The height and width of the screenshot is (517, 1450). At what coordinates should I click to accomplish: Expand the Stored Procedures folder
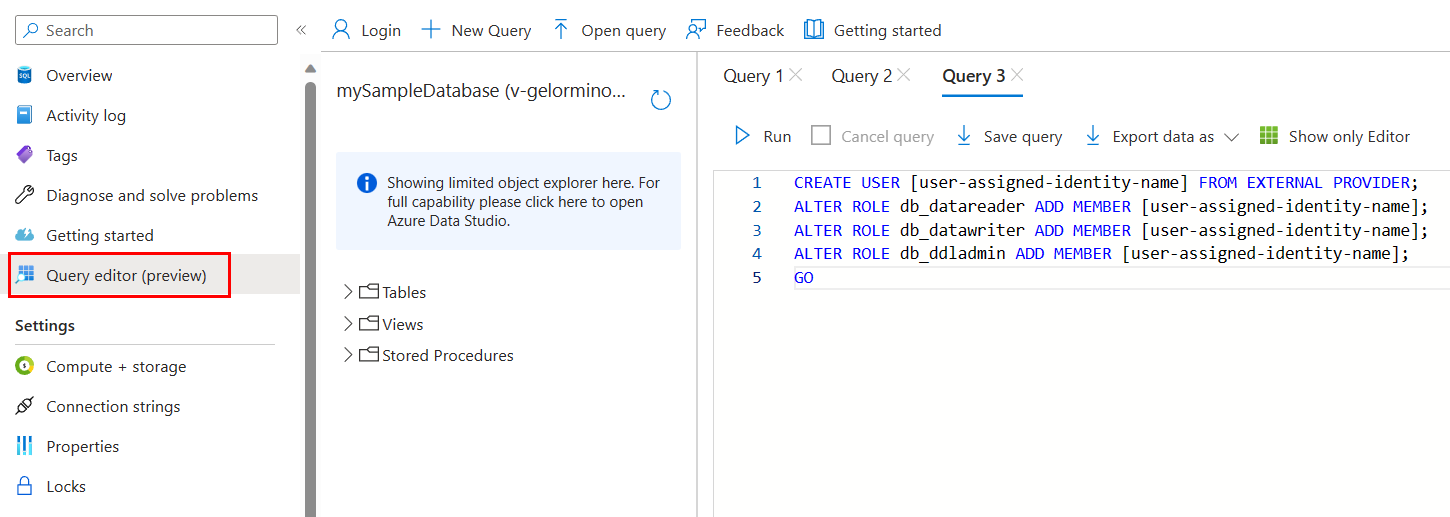[348, 355]
